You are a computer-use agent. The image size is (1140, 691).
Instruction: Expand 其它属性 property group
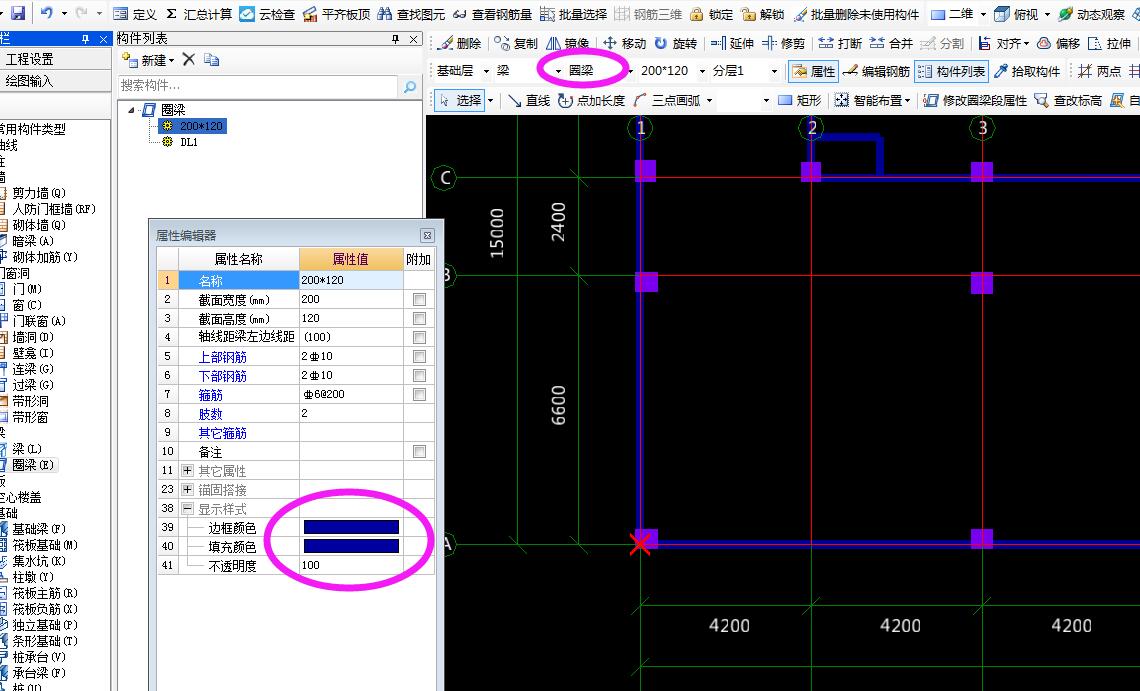[187, 471]
